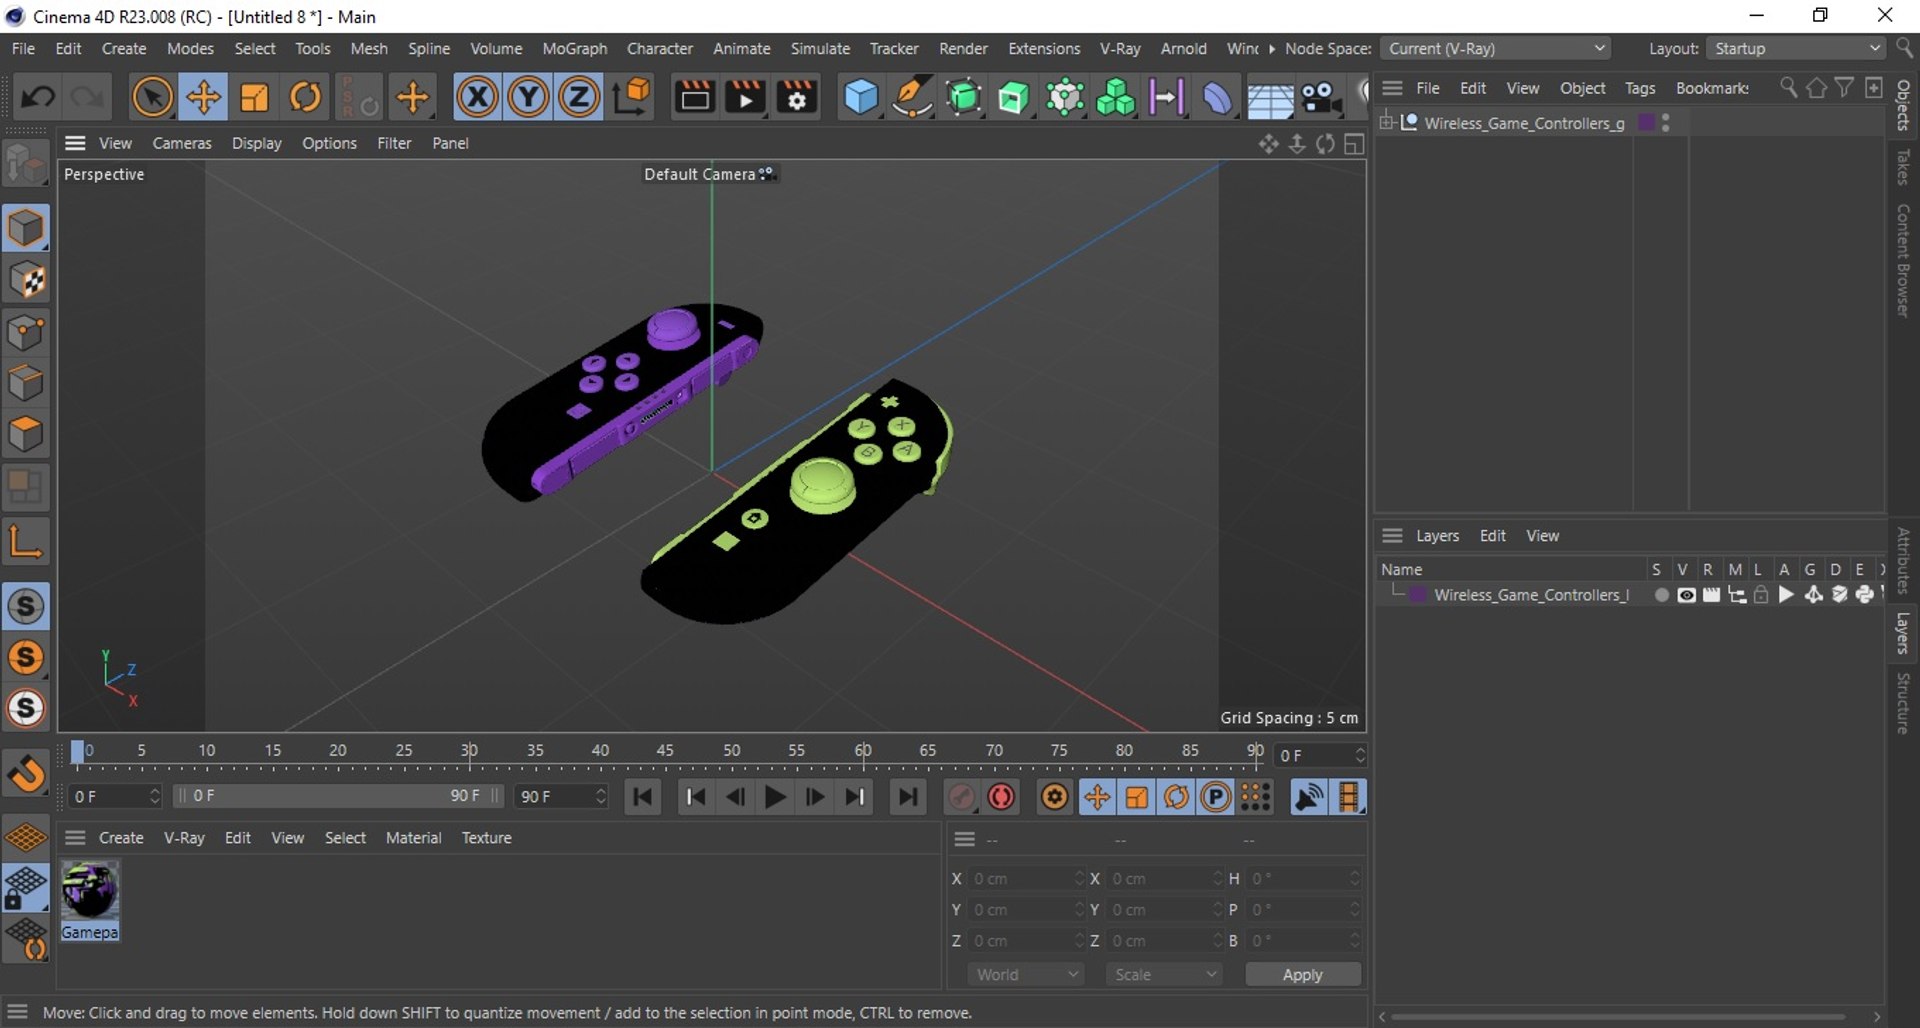Open the World coordinate dropdown
Viewport: 1920px width, 1028px height.
(1026, 974)
